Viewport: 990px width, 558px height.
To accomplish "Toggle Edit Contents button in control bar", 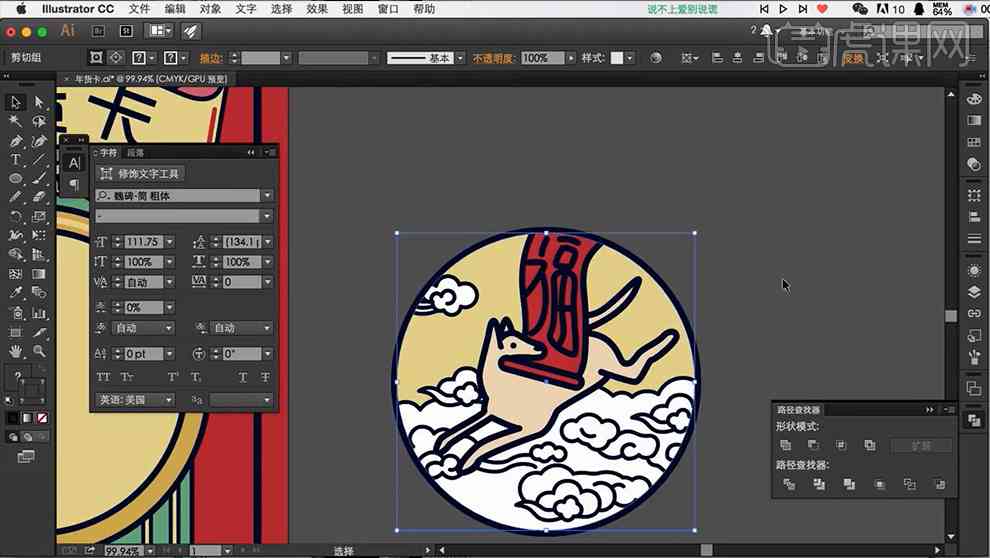I will coord(116,57).
